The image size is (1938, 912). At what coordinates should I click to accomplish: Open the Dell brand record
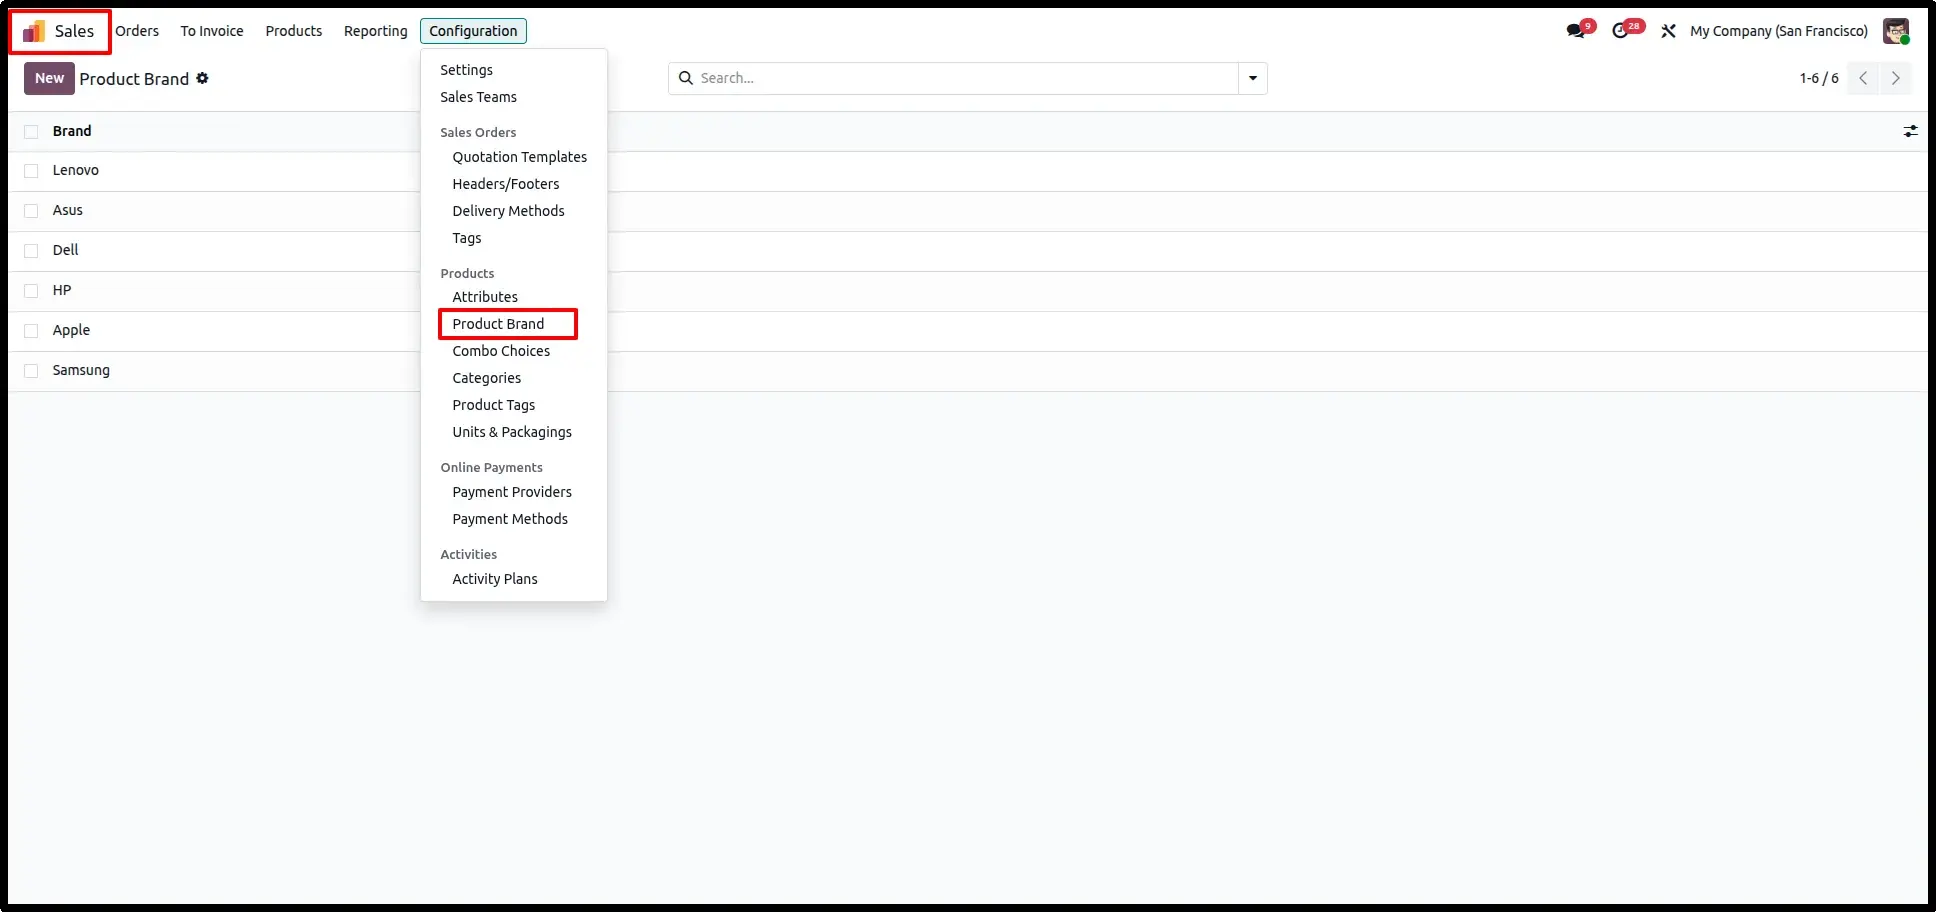click(65, 251)
